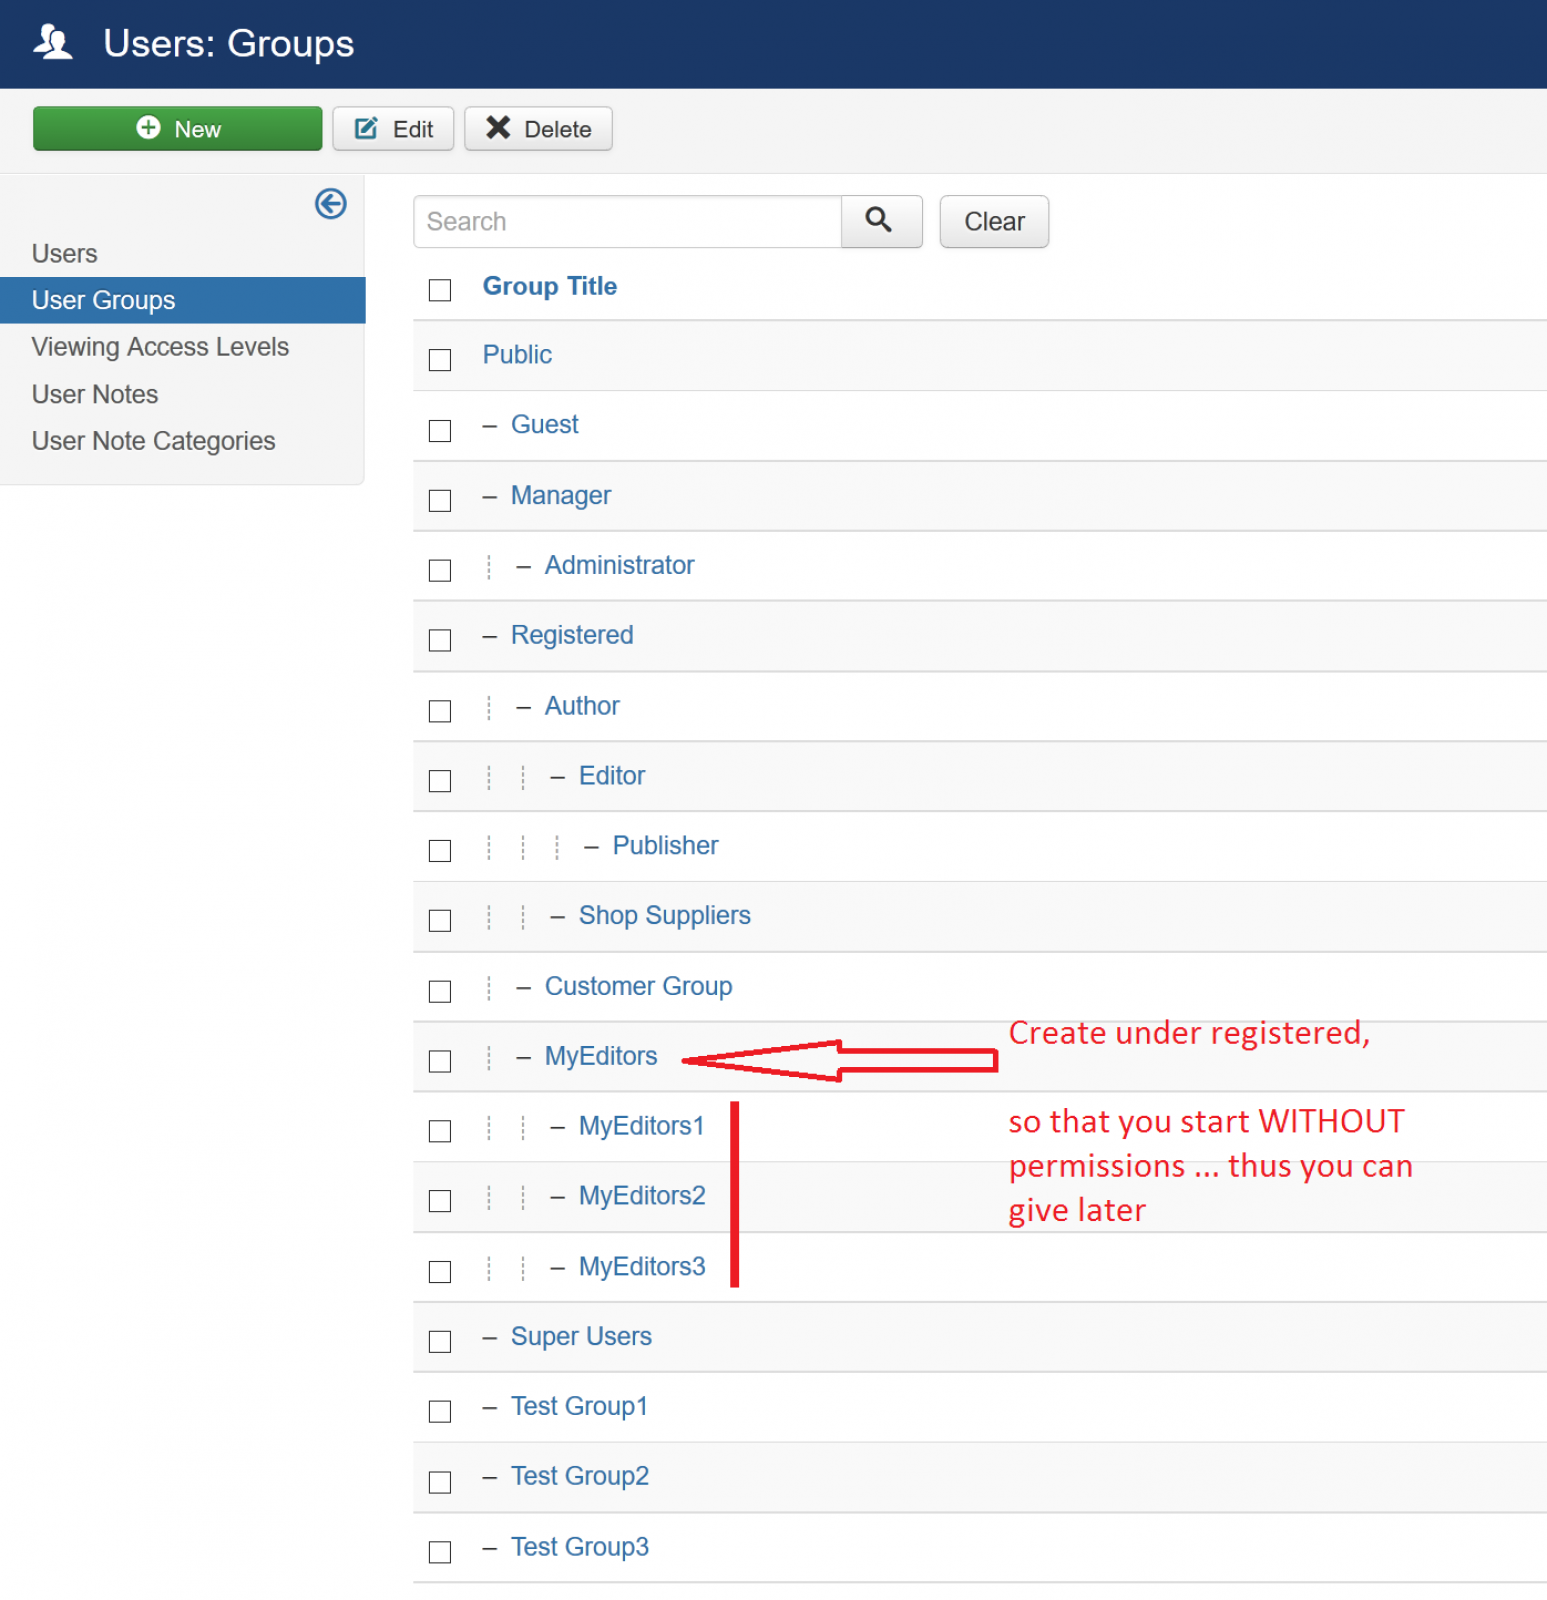Image resolution: width=1547 pixels, height=1600 pixels.
Task: Check the Super Users group checkbox
Action: (x=440, y=1341)
